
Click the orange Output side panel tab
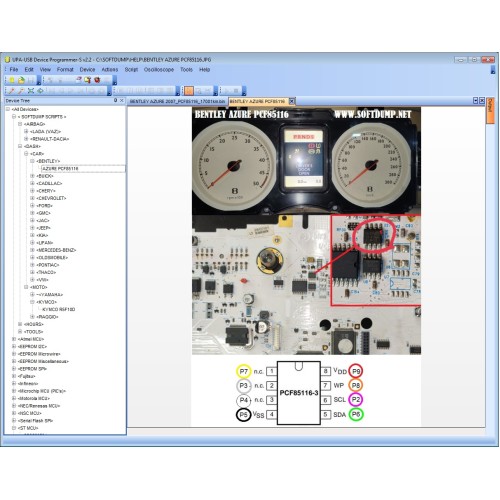pyautogui.click(x=490, y=110)
